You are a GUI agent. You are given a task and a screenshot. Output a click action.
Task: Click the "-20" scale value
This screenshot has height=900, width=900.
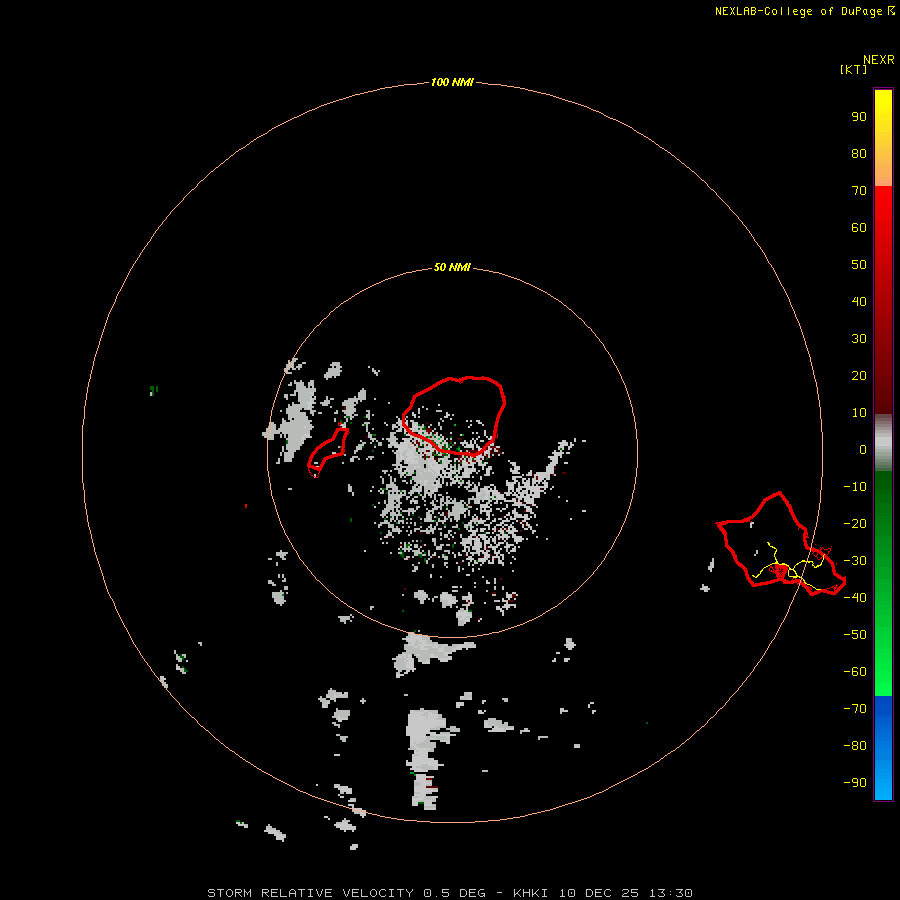[855, 524]
